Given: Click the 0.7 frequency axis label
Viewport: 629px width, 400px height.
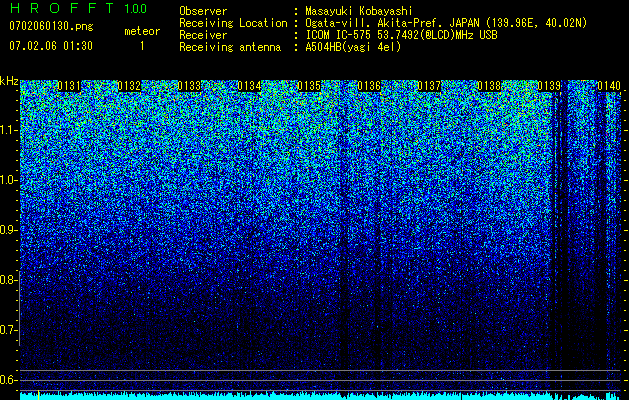Looking at the screenshot, I should click(8, 330).
